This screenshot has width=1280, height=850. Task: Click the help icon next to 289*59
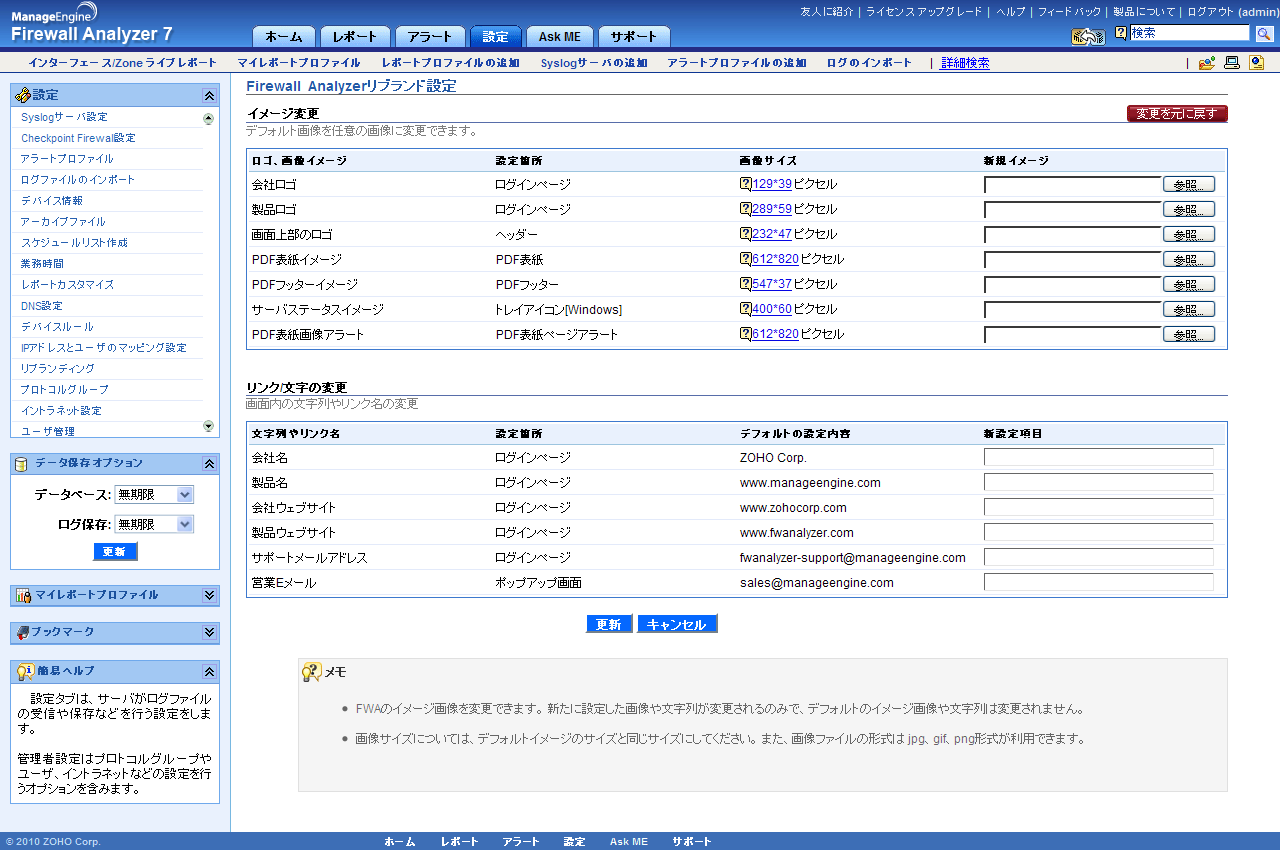click(x=745, y=209)
